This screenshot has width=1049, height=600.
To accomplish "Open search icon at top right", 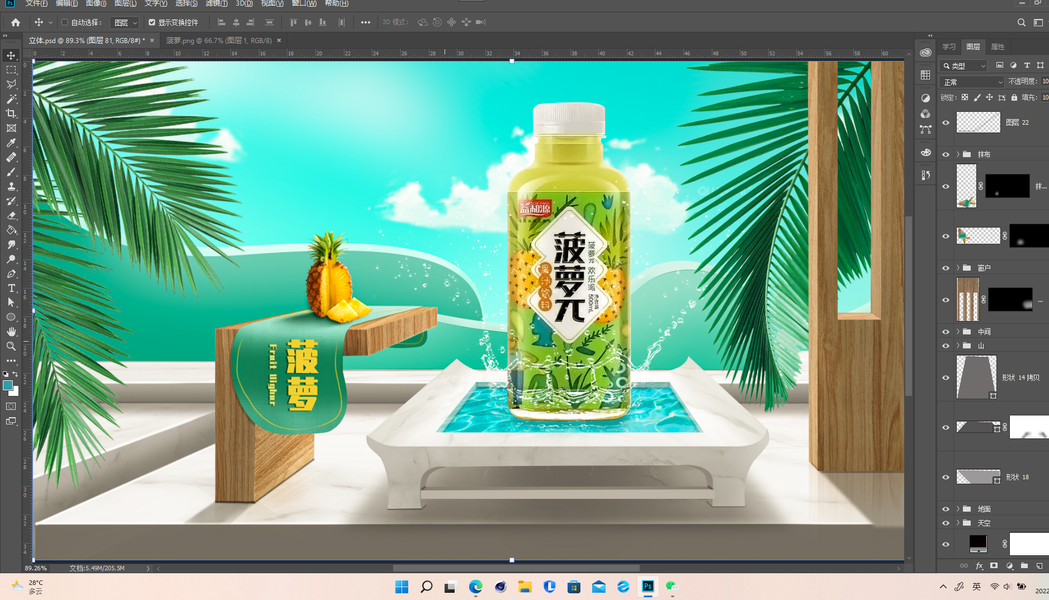I will click(x=1022, y=22).
